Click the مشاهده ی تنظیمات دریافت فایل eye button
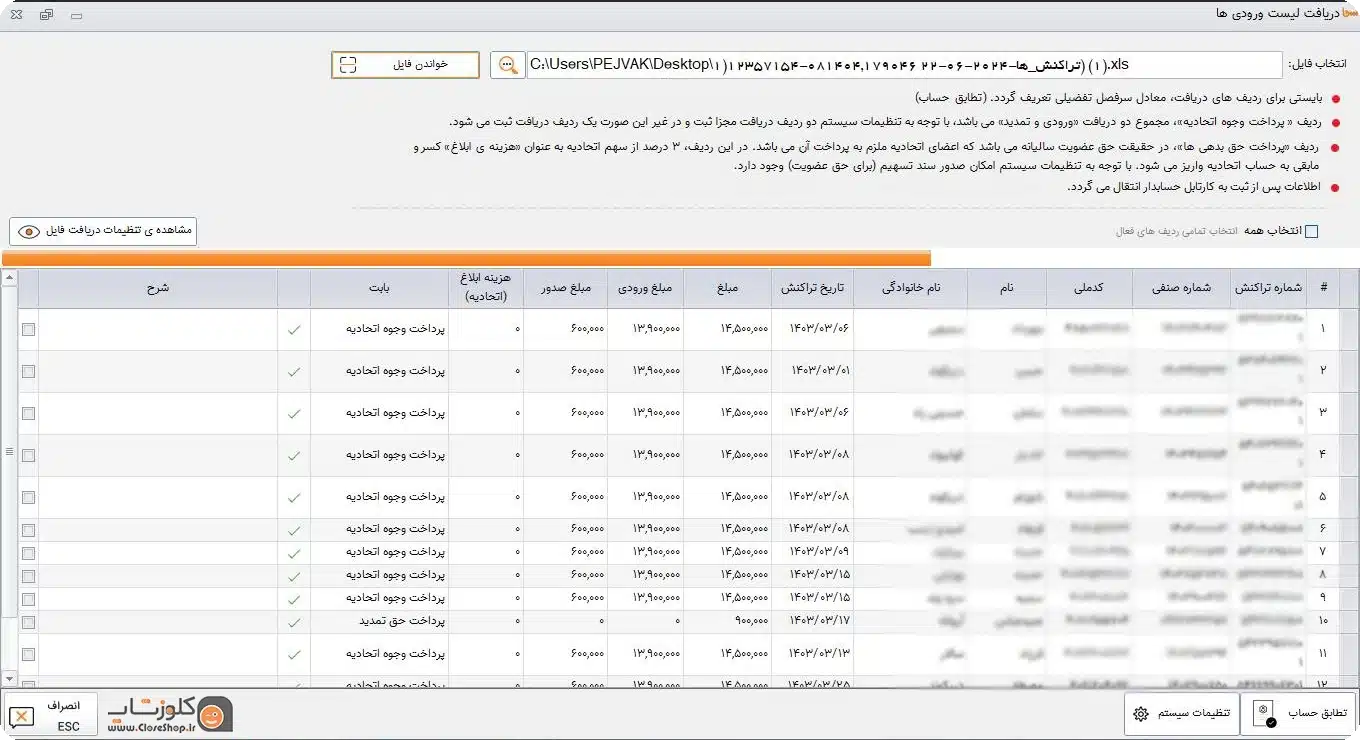 click(103, 231)
